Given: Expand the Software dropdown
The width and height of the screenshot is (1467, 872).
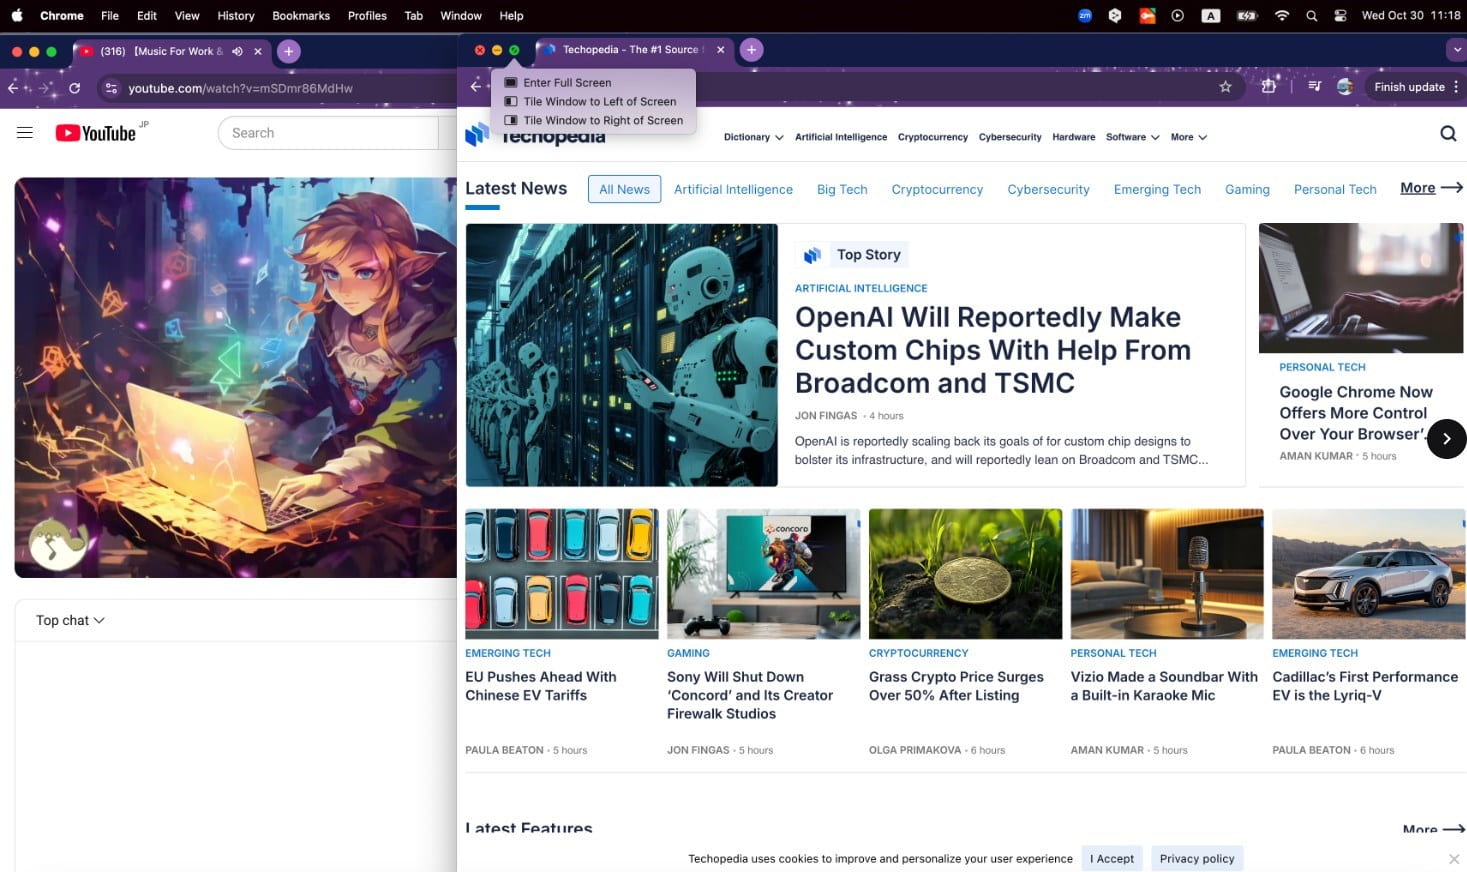Looking at the screenshot, I should (x=1132, y=137).
